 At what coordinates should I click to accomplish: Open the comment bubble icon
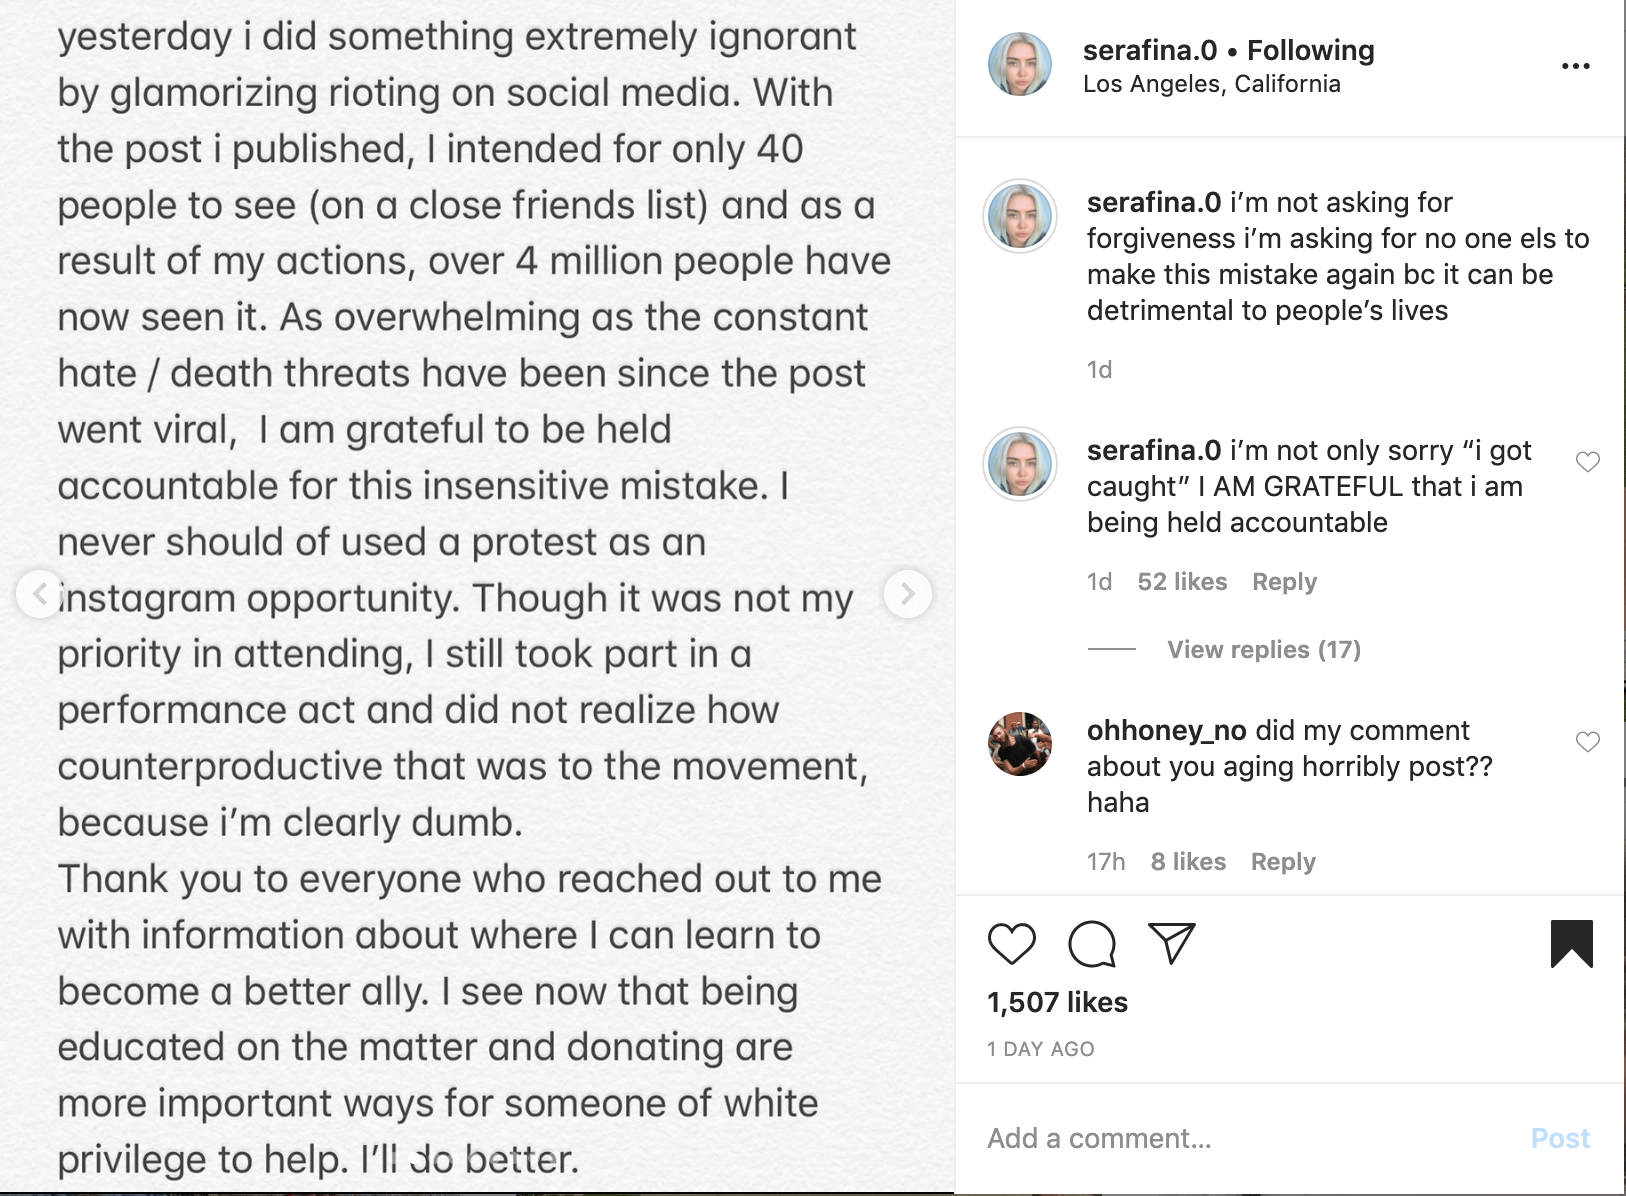[1091, 943]
